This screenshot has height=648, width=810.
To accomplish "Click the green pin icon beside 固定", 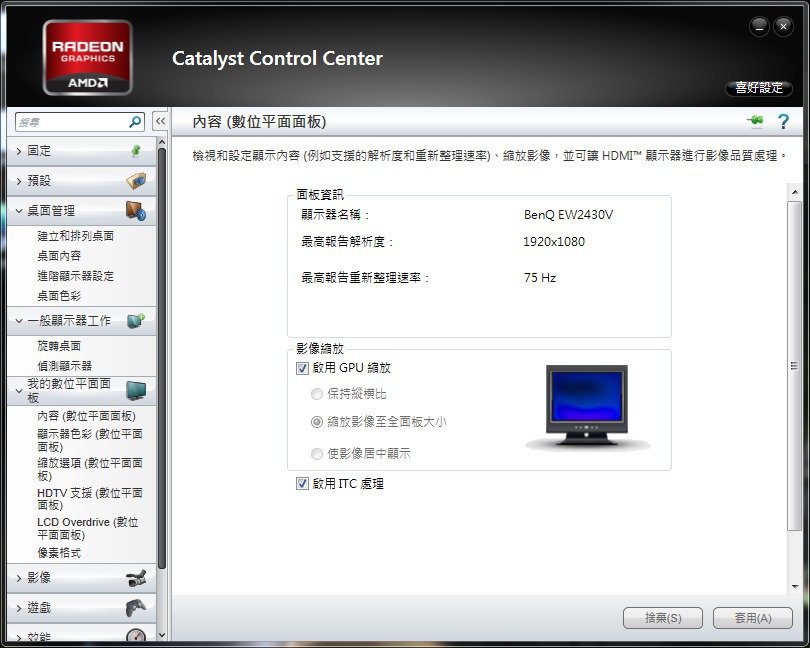I will [136, 150].
